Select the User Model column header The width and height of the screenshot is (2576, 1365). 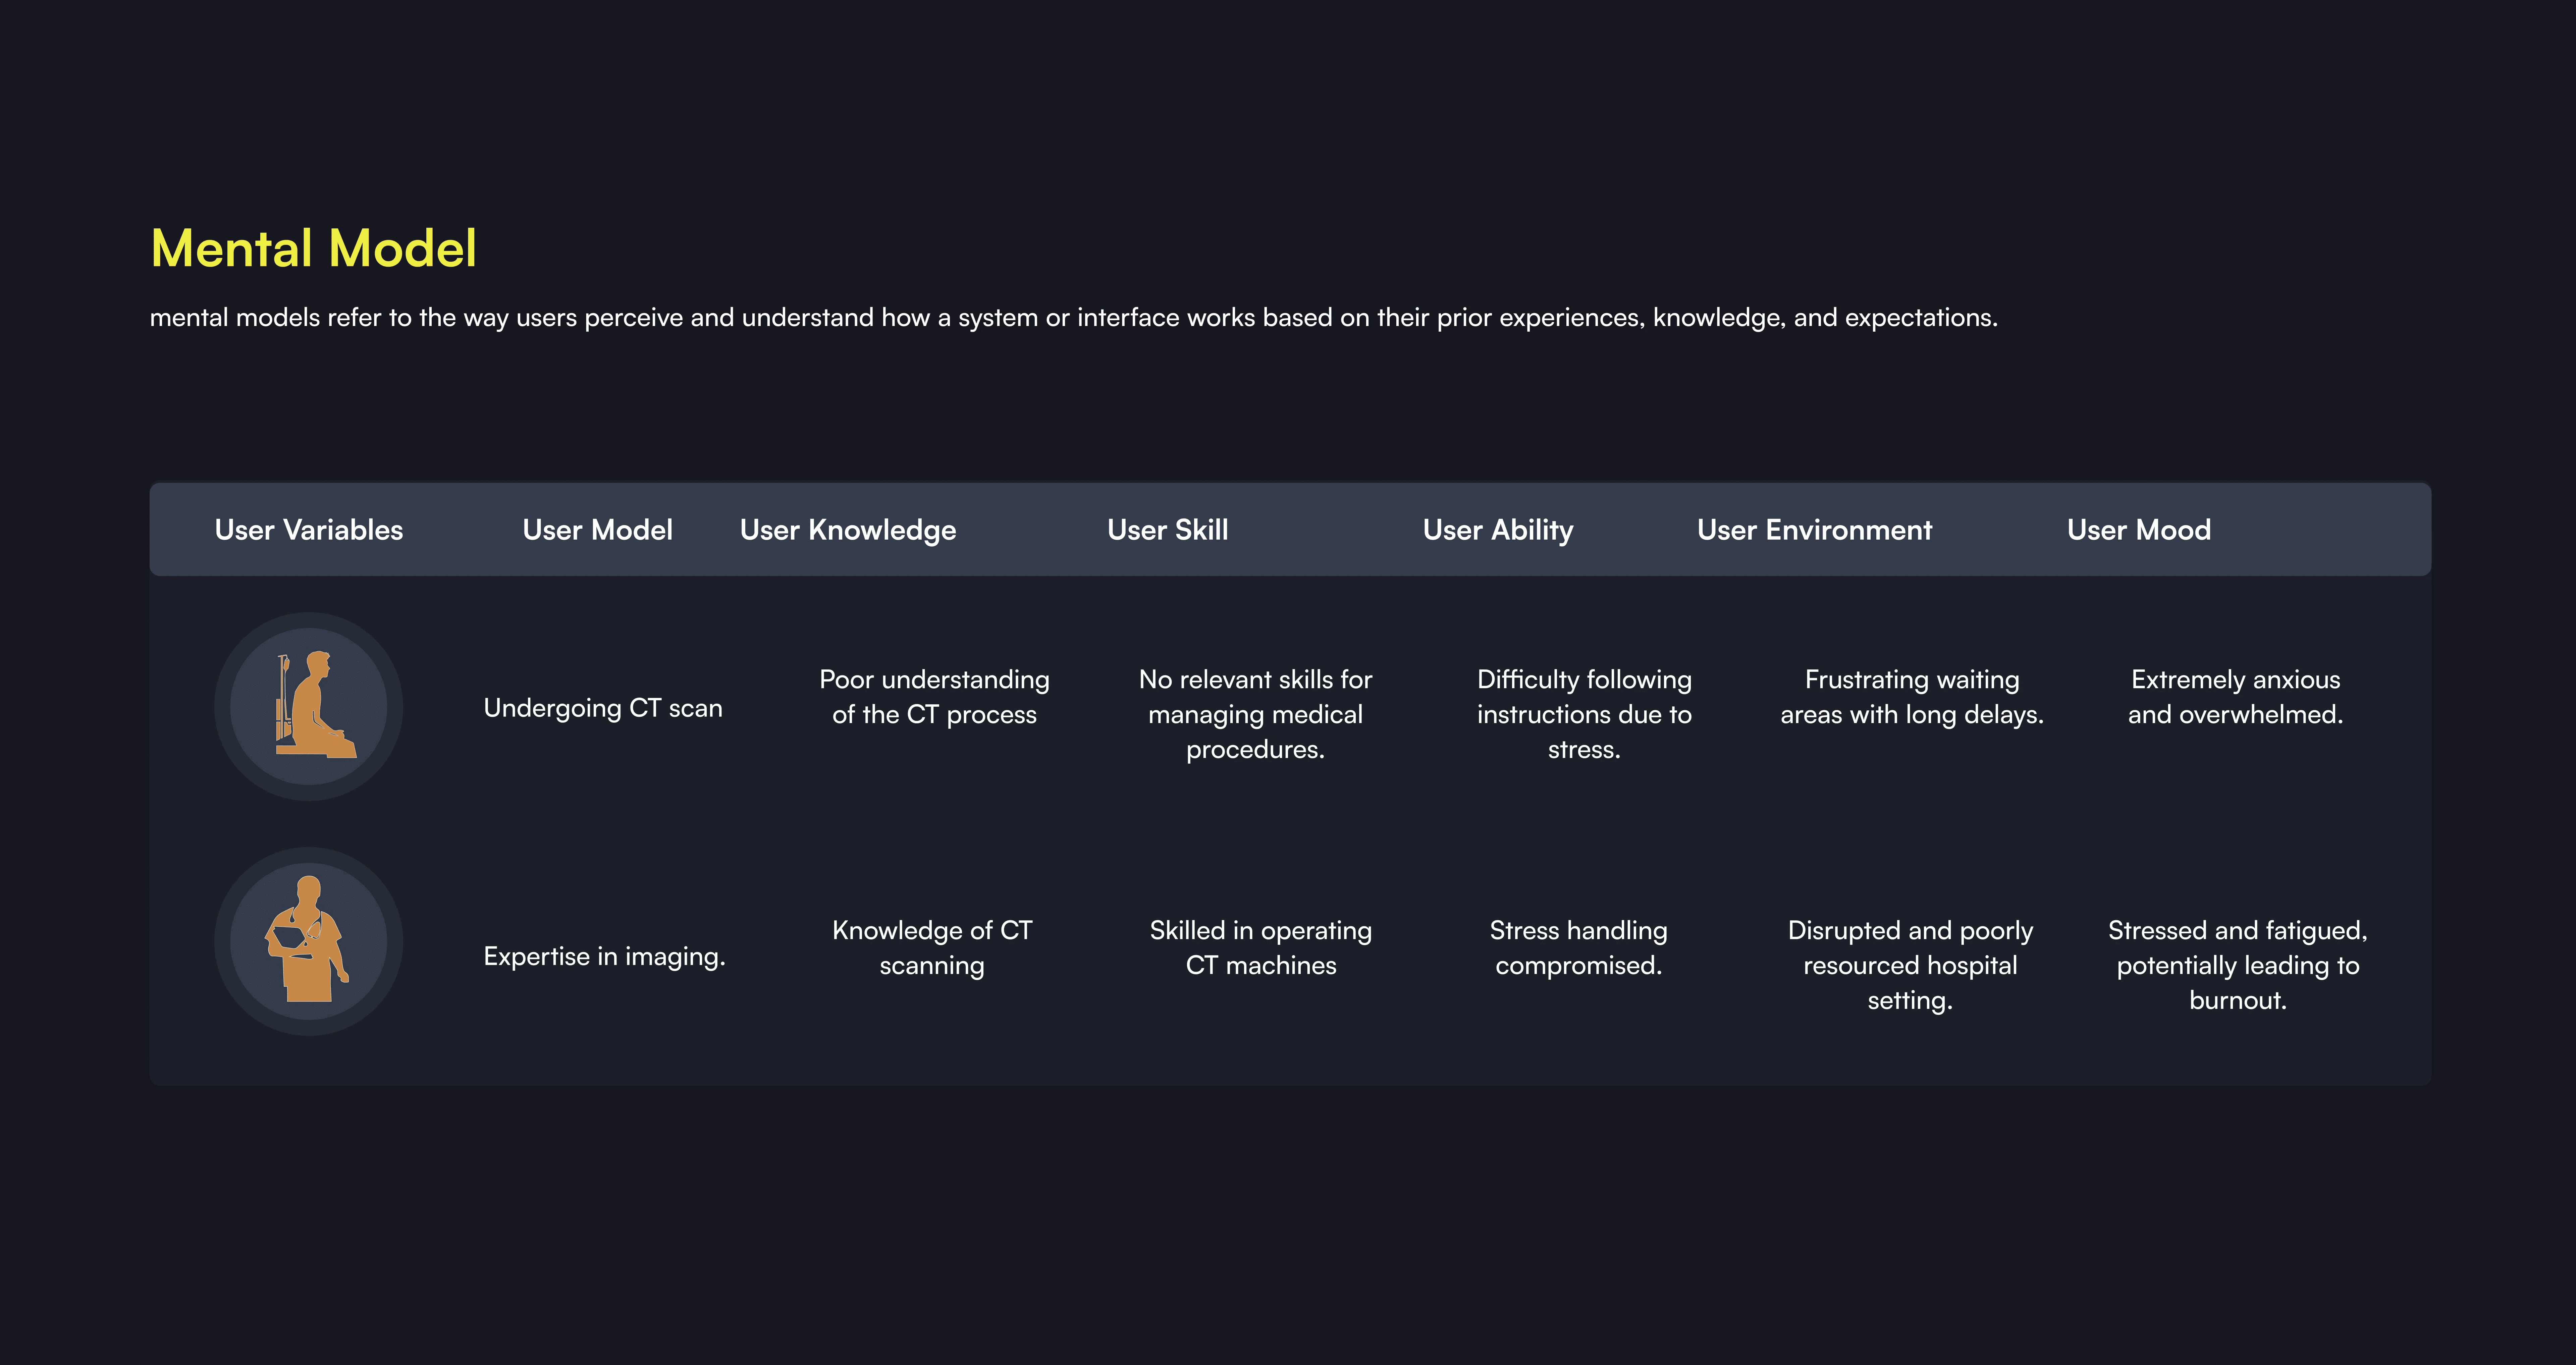(597, 530)
